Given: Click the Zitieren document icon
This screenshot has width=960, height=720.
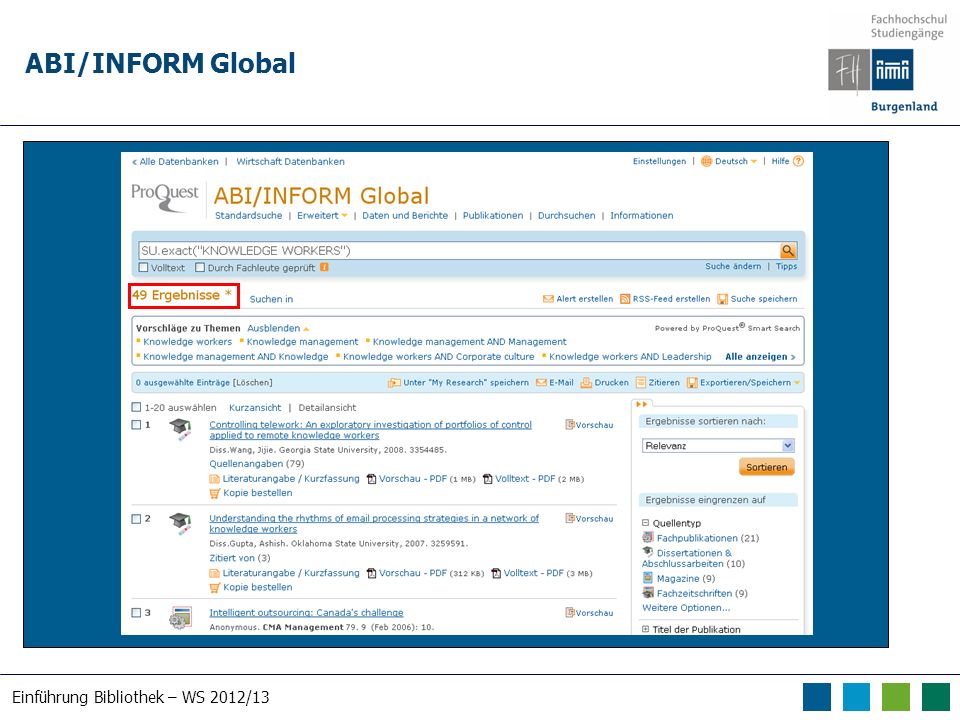Looking at the screenshot, I should click(x=641, y=383).
